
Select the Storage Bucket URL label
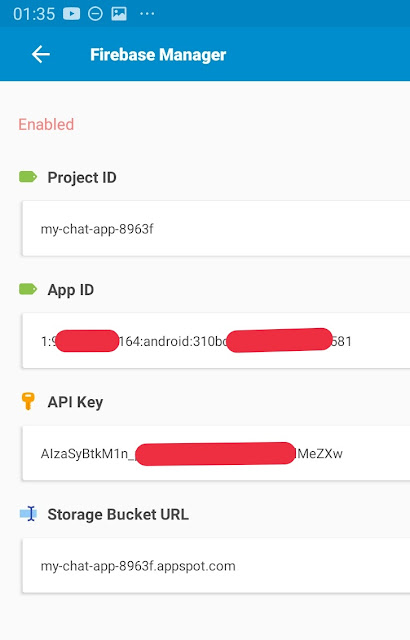point(118,514)
